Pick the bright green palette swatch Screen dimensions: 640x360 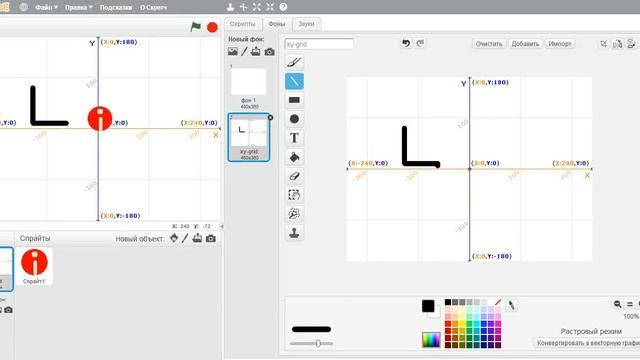pos(469,324)
